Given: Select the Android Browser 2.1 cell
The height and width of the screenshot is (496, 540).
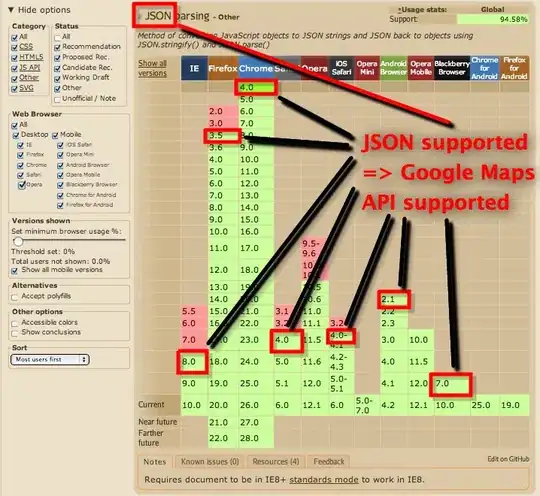Looking at the screenshot, I should tap(394, 299).
